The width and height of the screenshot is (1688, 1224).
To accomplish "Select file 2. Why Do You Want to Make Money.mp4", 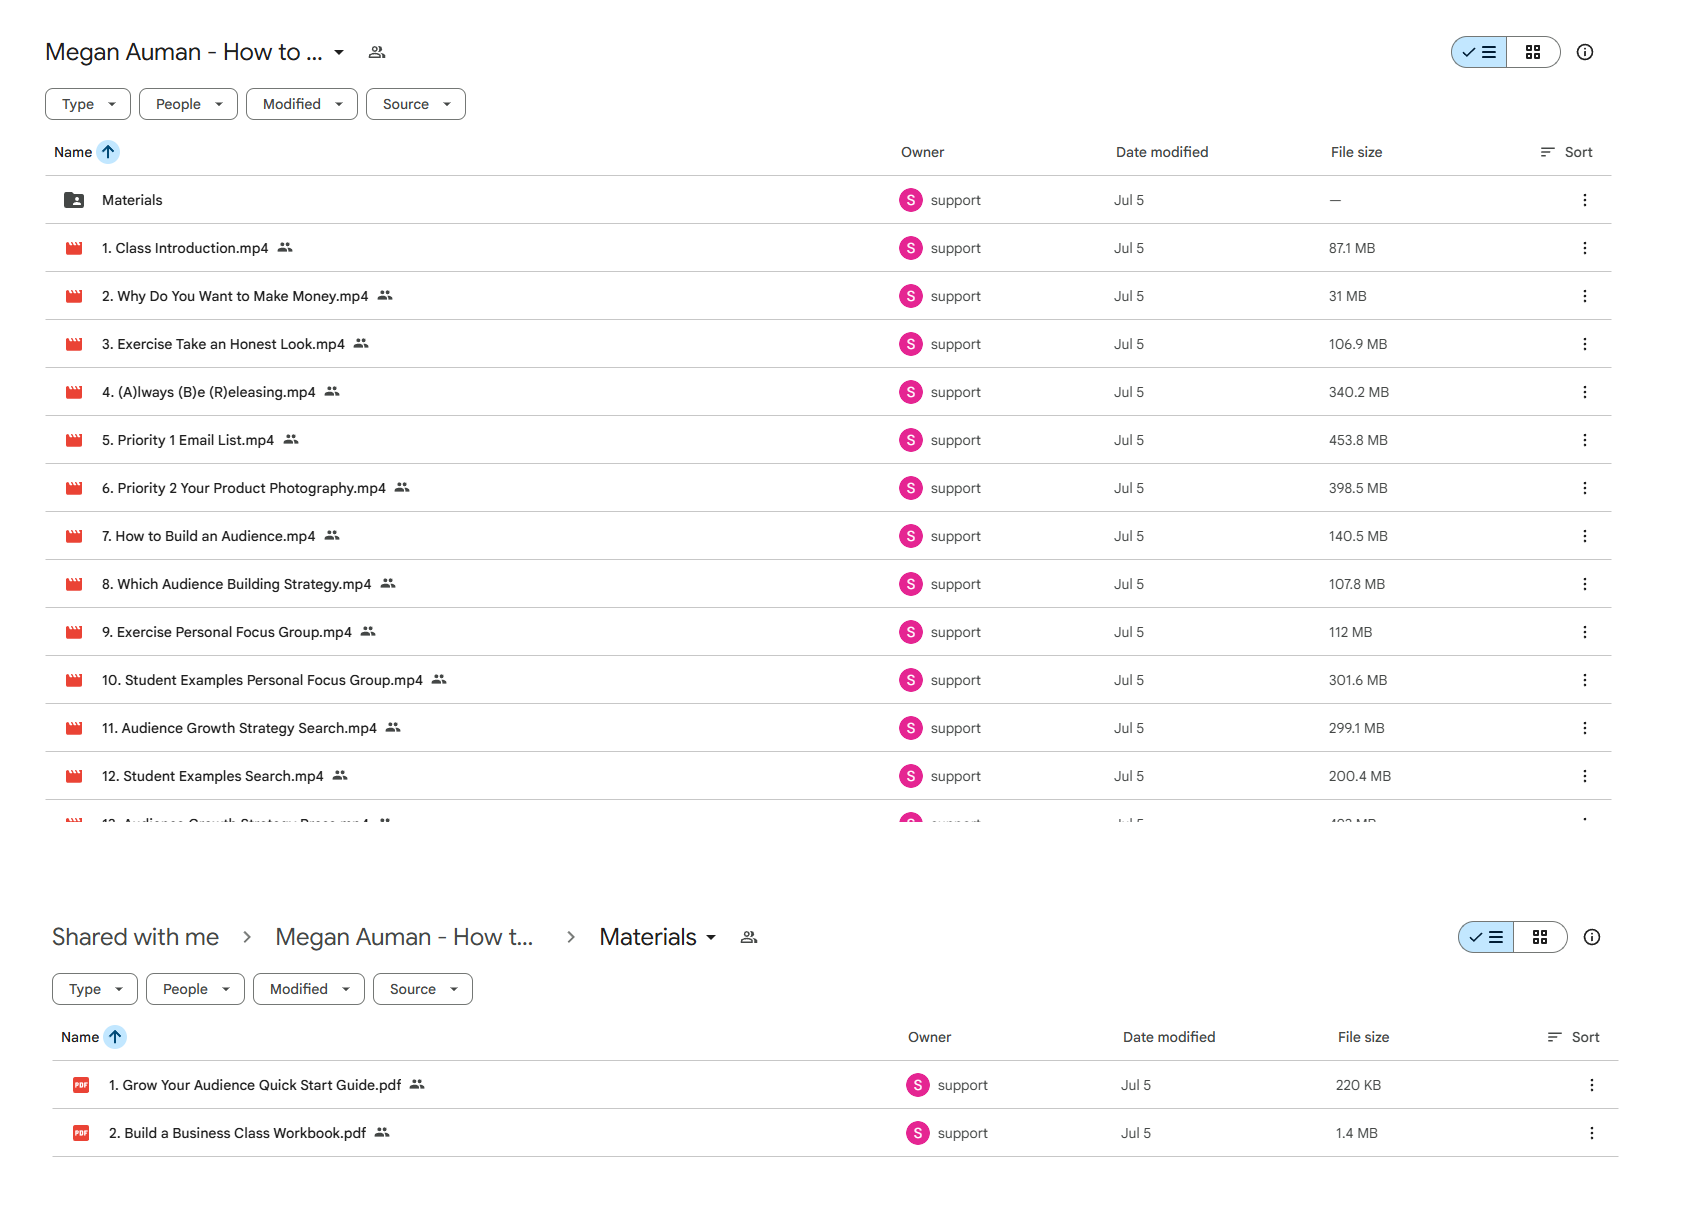I will (x=235, y=296).
